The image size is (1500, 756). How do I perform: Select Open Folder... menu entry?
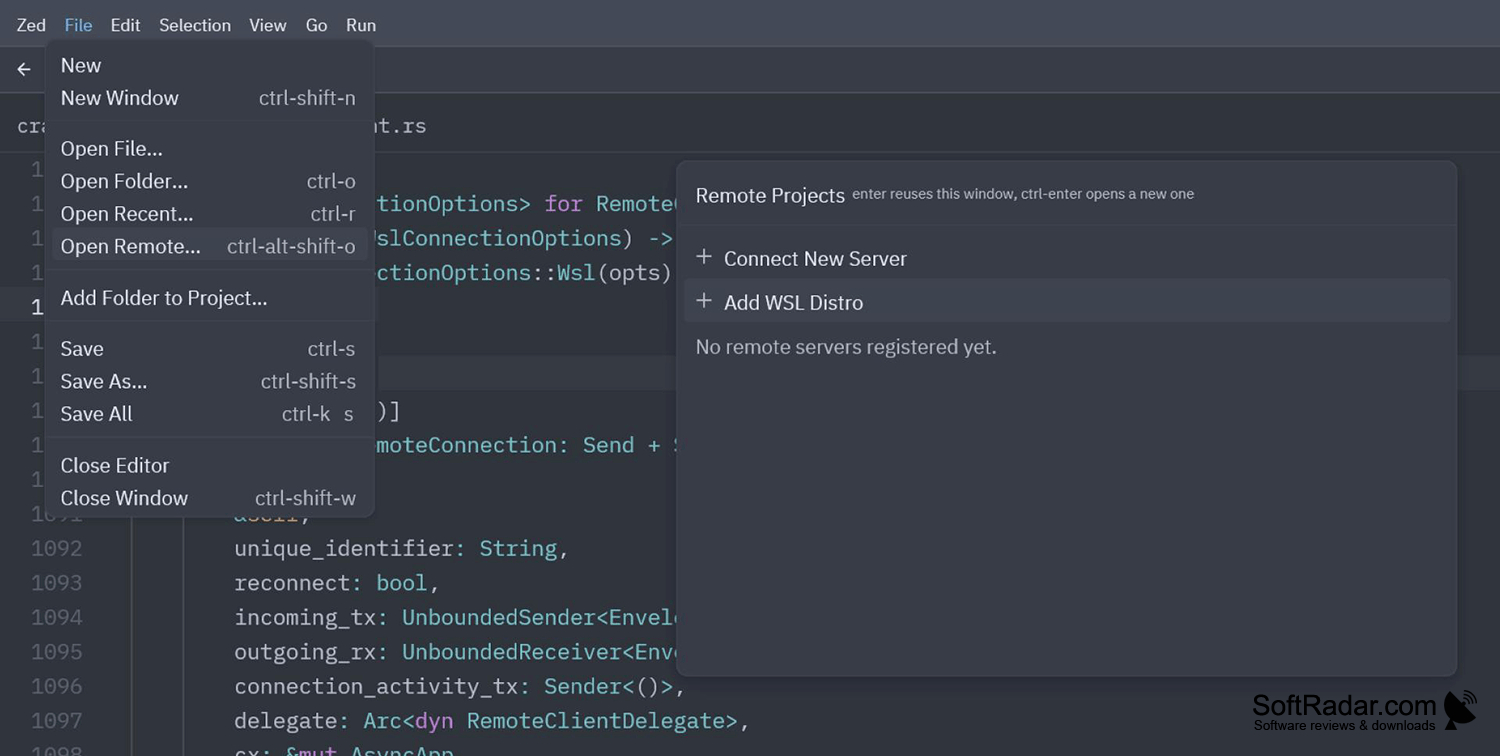click(210, 181)
